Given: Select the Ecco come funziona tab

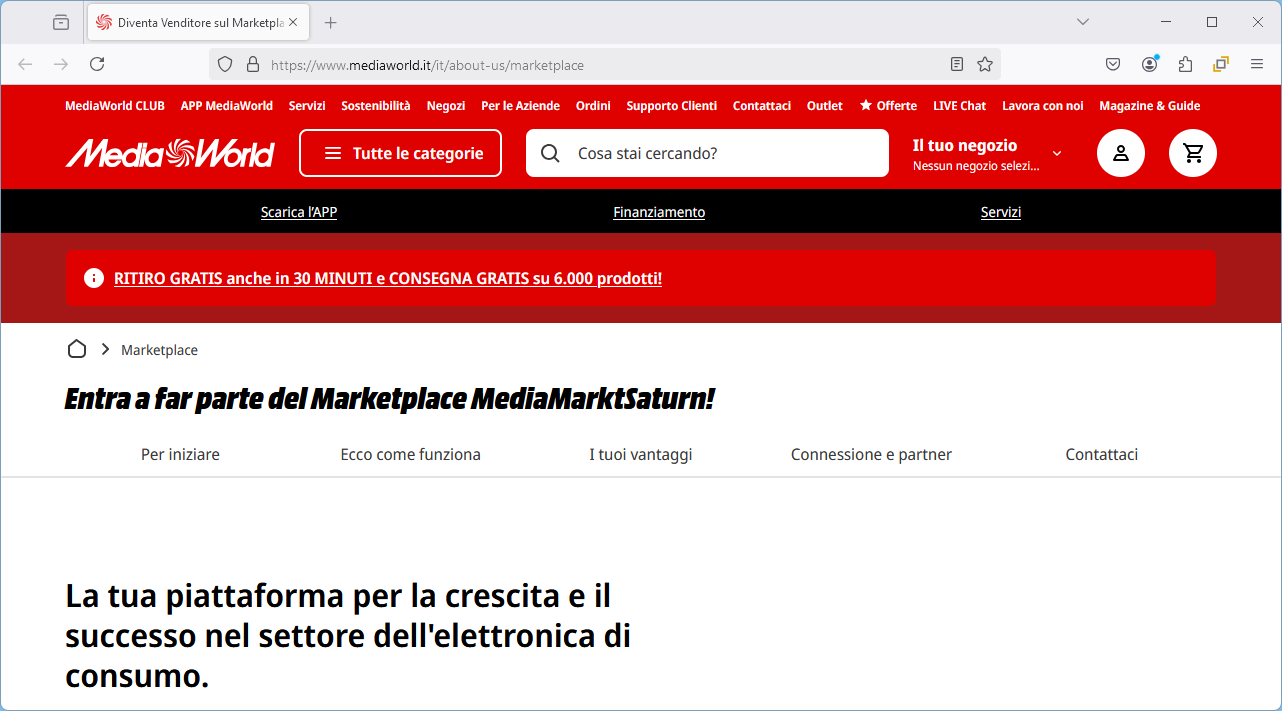Looking at the screenshot, I should pyautogui.click(x=411, y=454).
